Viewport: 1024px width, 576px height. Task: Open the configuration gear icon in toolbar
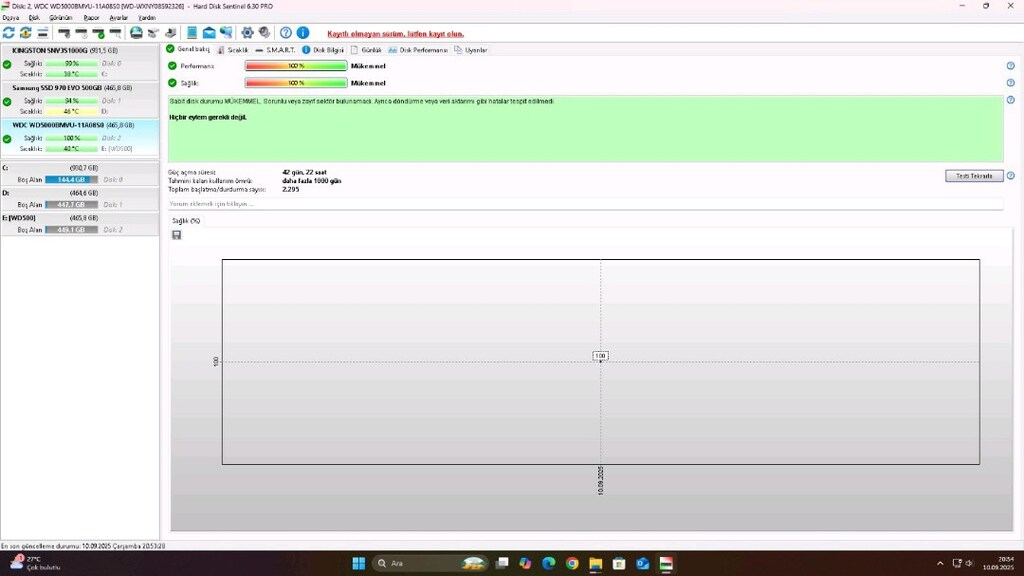(x=248, y=33)
